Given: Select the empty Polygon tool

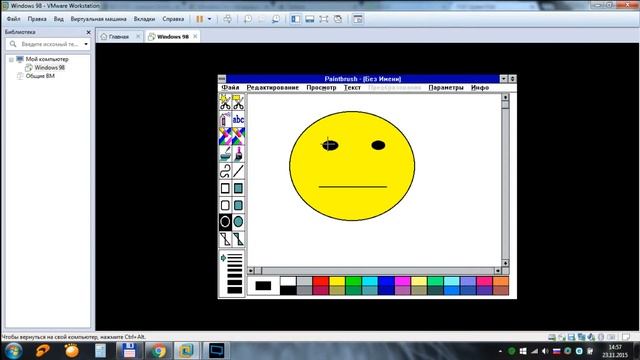Looking at the screenshot, I should point(225,239).
